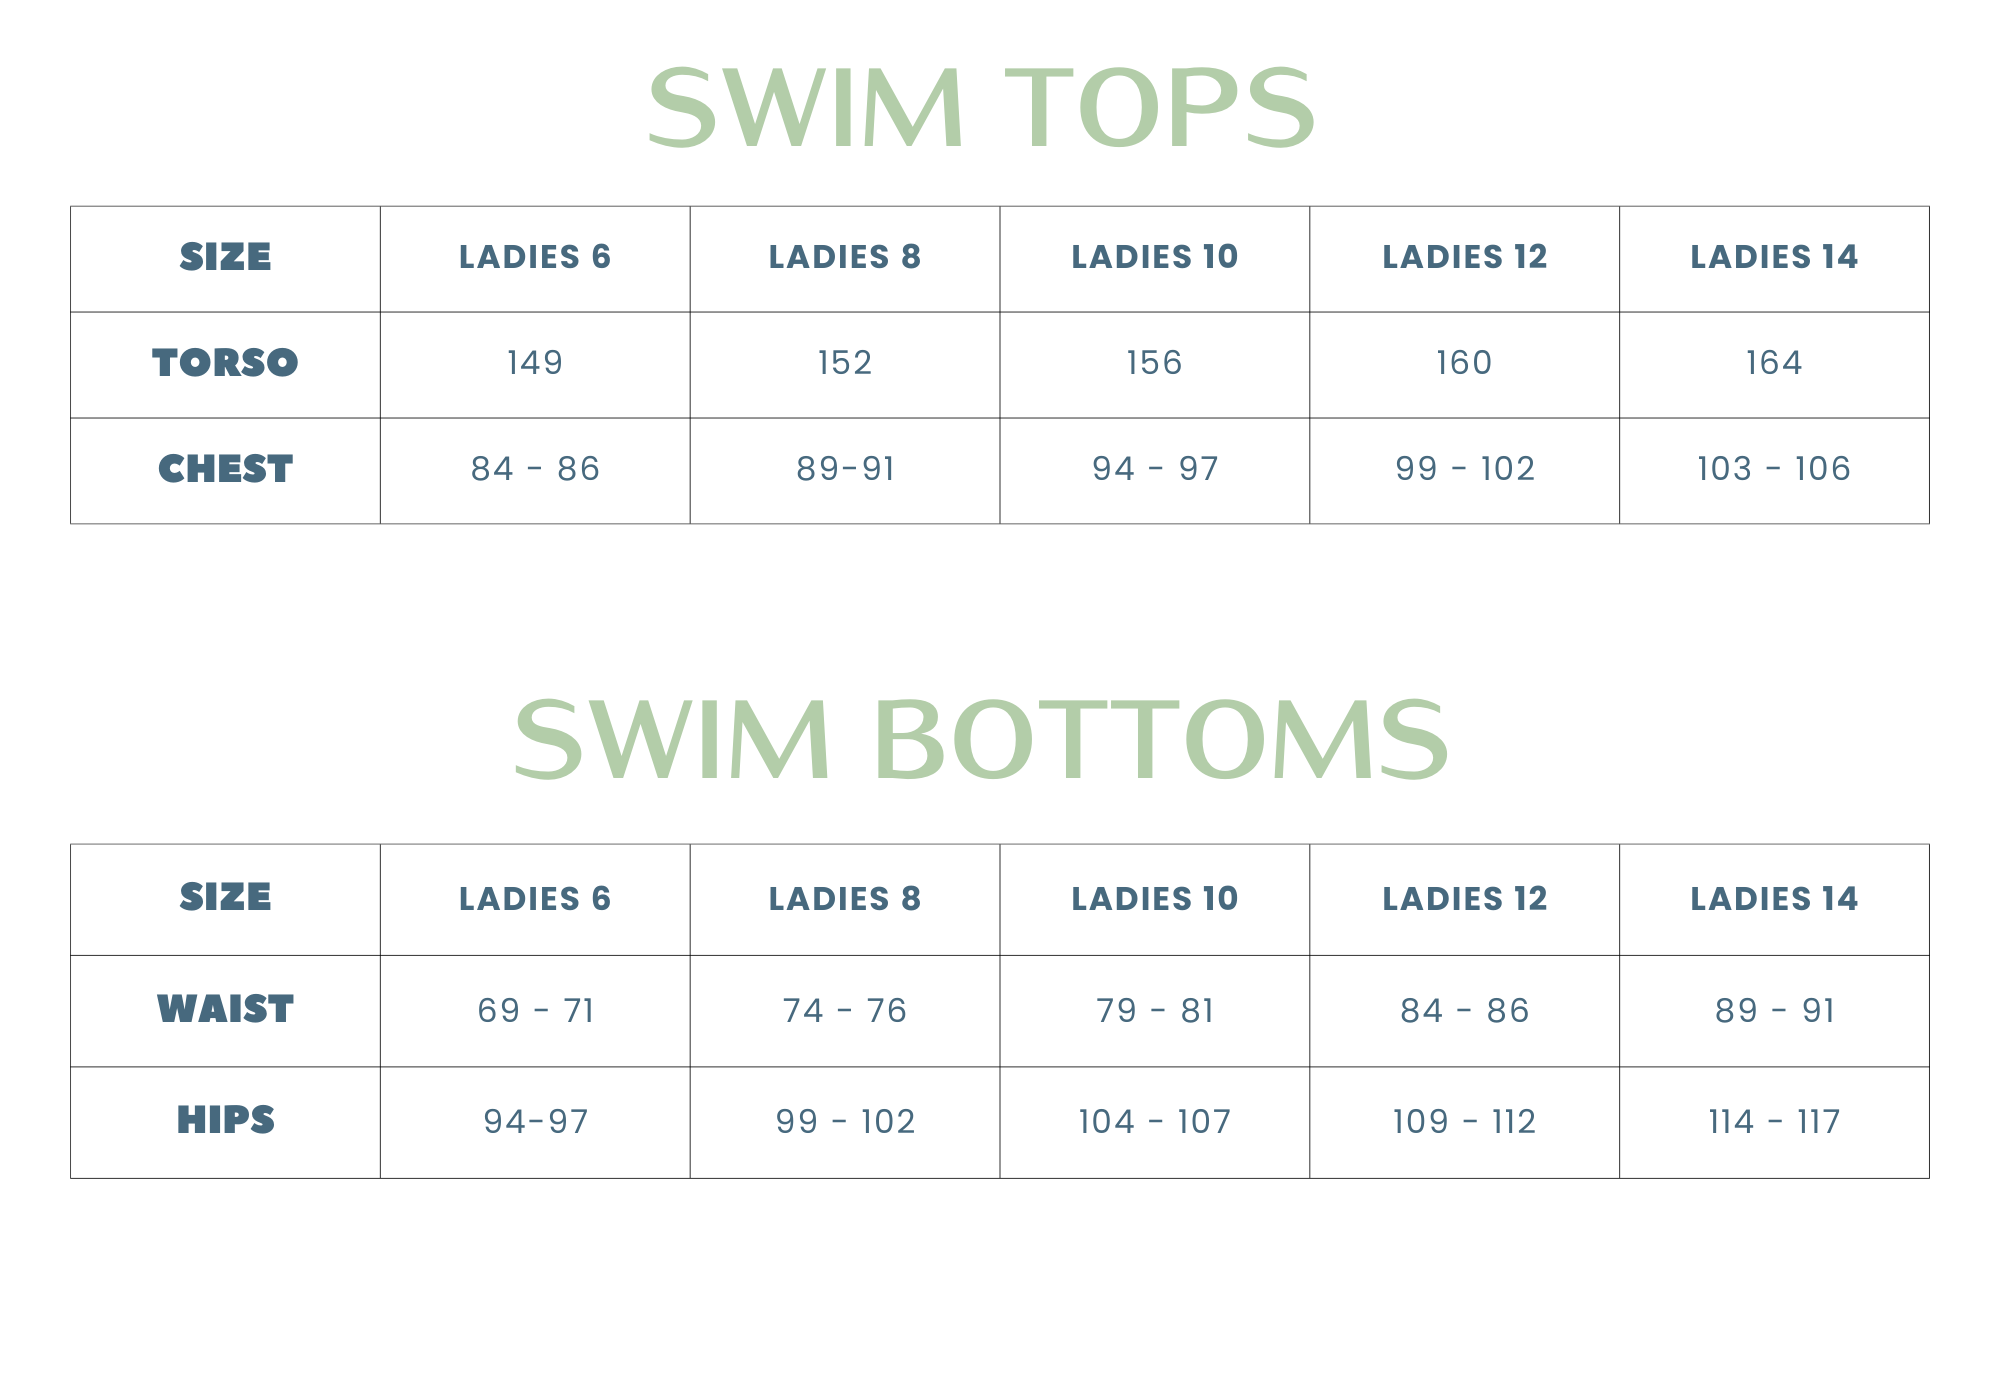The height and width of the screenshot is (1400, 2000).
Task: Select torso value 156
Action: [x=1154, y=363]
